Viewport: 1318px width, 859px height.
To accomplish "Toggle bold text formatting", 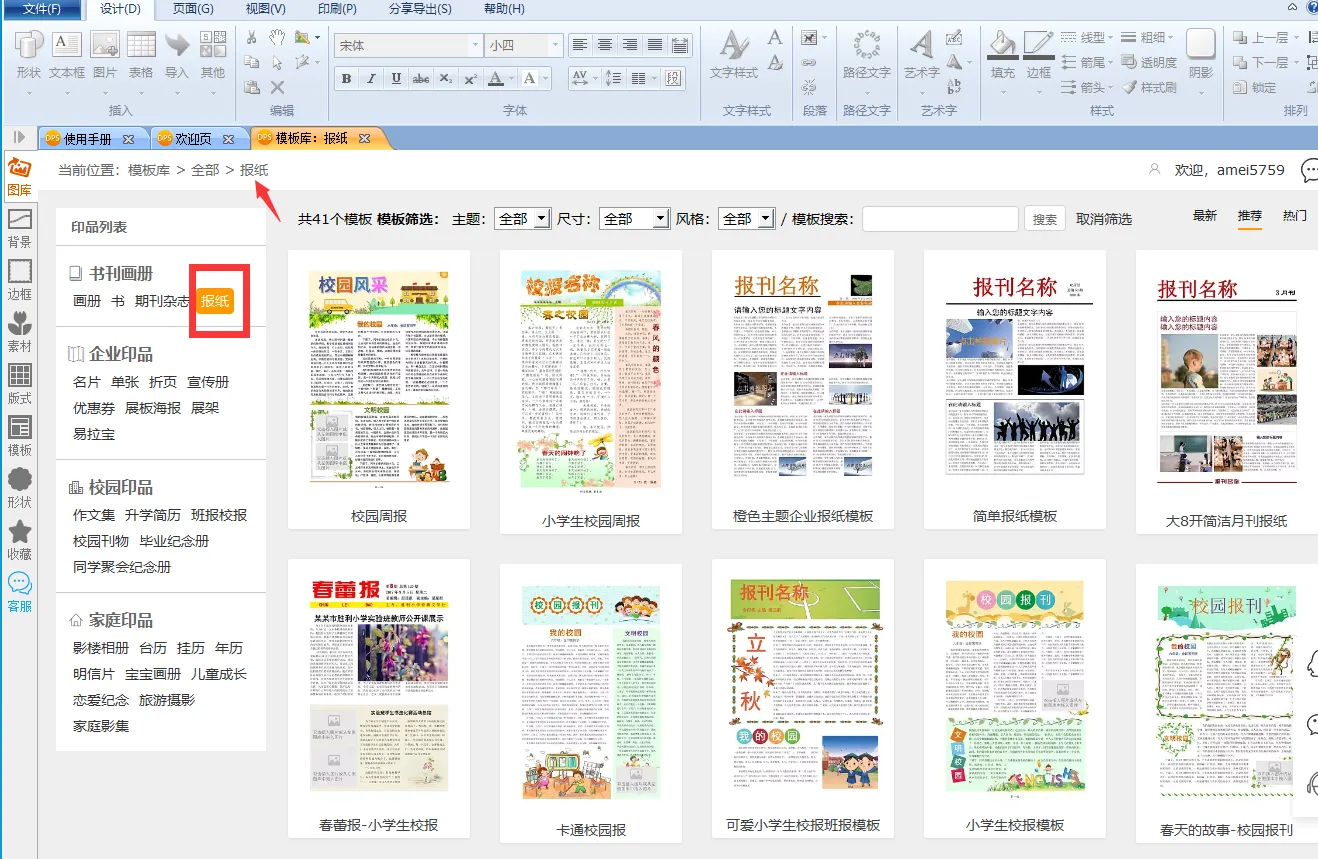I will (346, 79).
